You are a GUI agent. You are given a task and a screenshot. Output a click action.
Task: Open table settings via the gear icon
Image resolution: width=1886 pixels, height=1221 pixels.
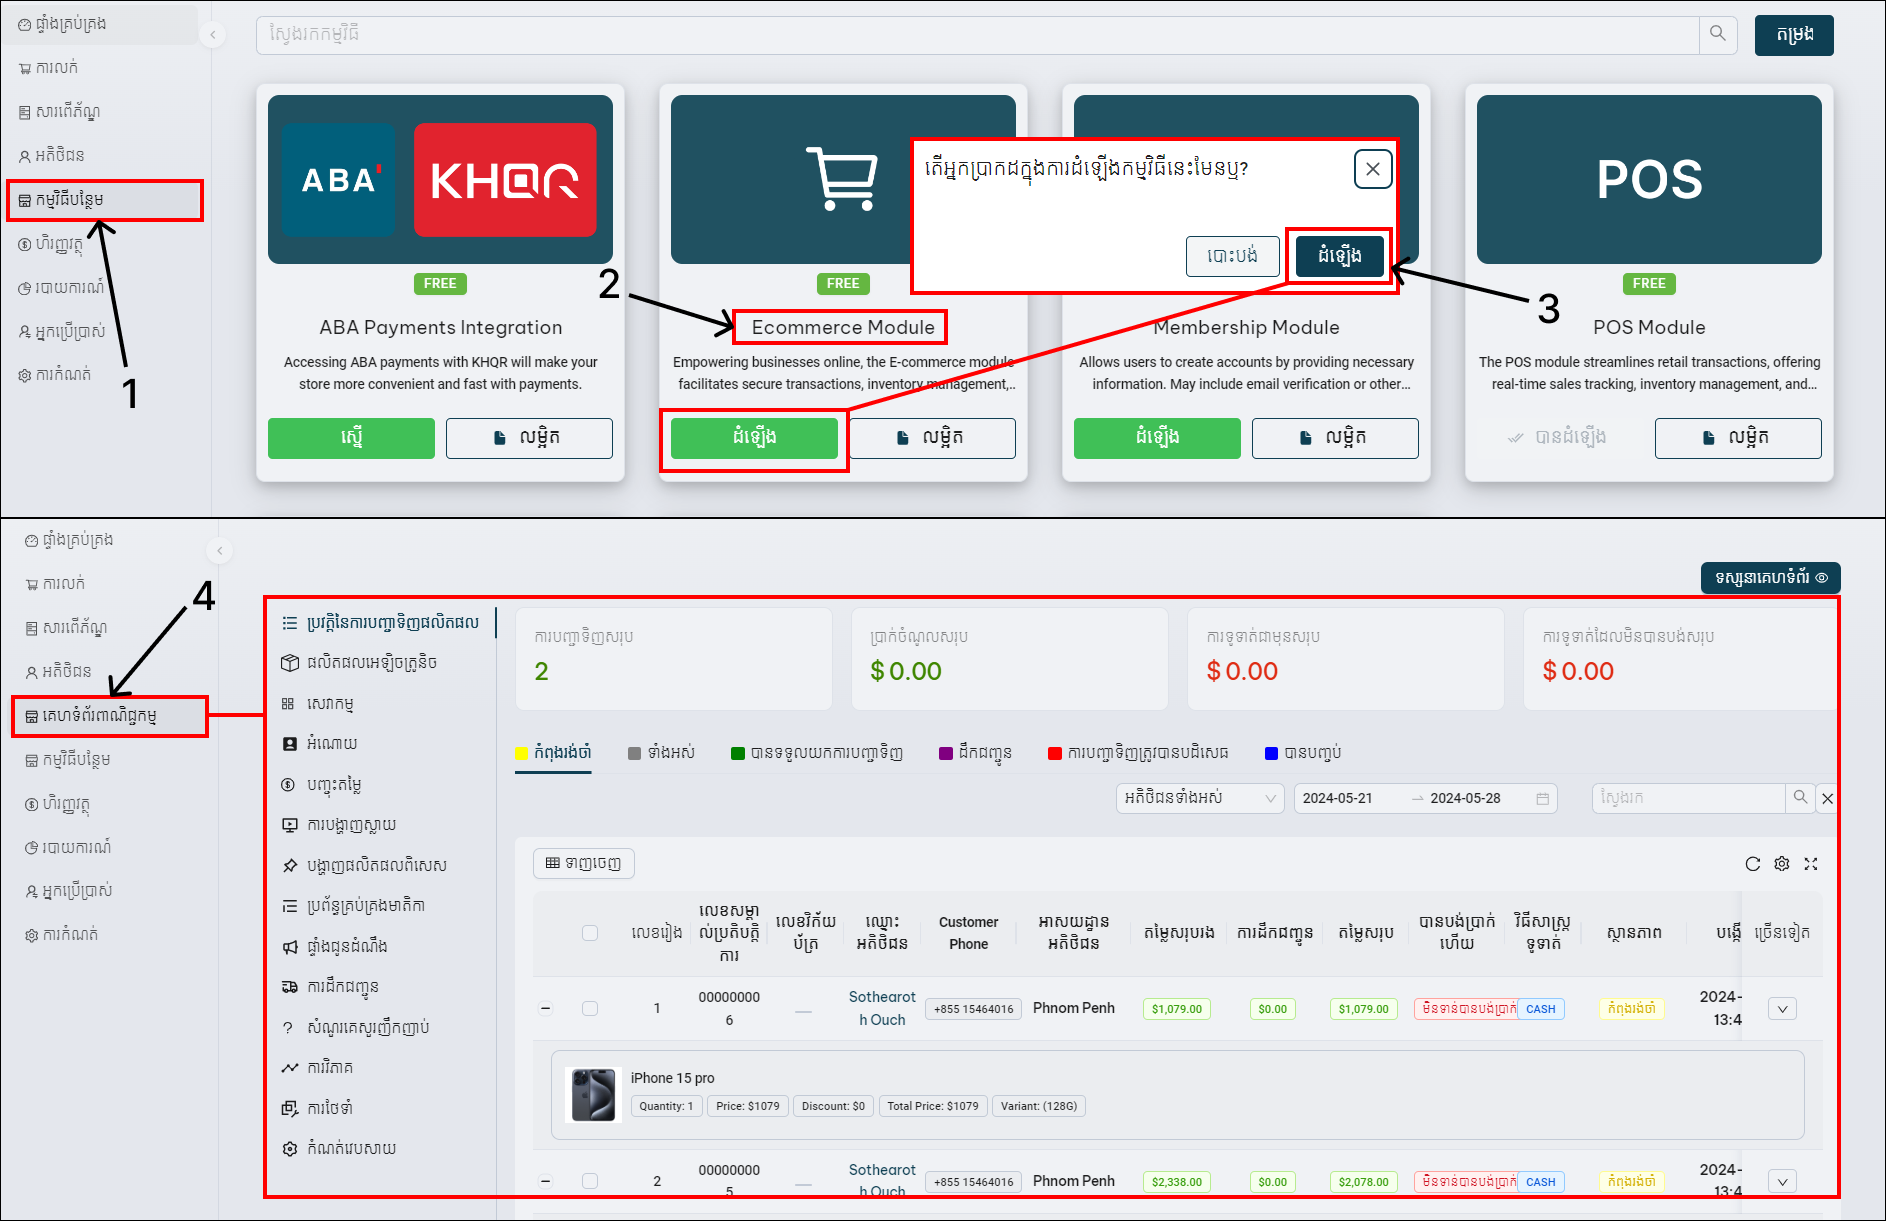(x=1781, y=864)
